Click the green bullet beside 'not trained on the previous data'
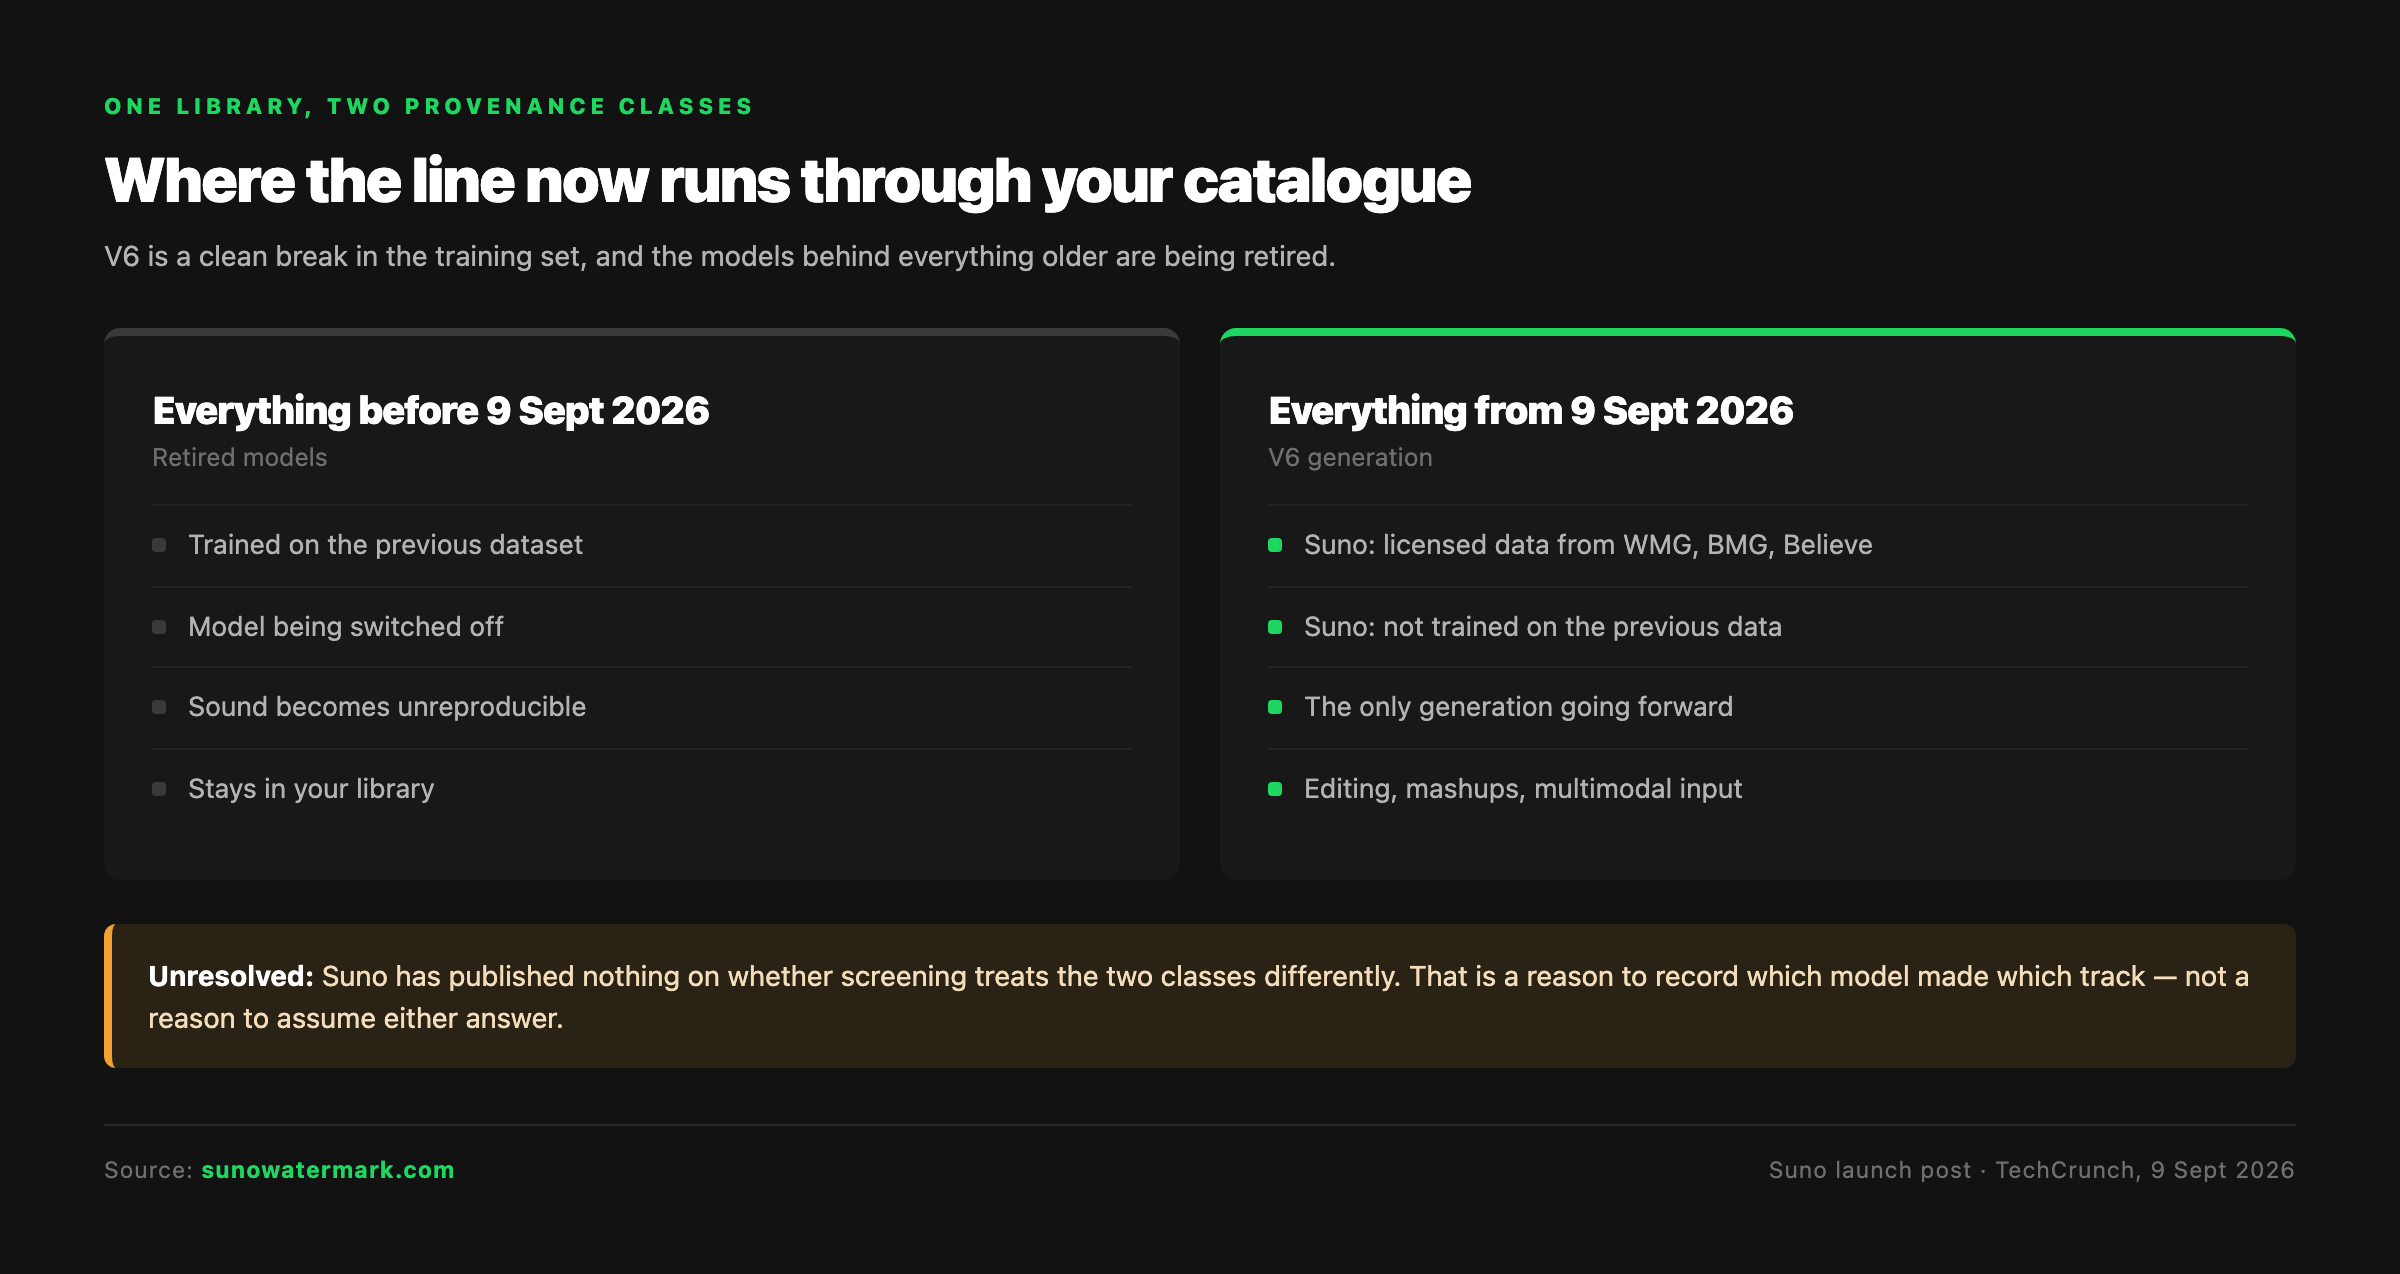The width and height of the screenshot is (2400, 1274). (1275, 627)
